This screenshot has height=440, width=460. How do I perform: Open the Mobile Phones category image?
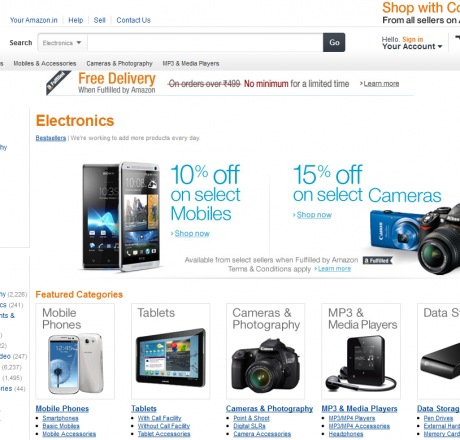coord(75,363)
